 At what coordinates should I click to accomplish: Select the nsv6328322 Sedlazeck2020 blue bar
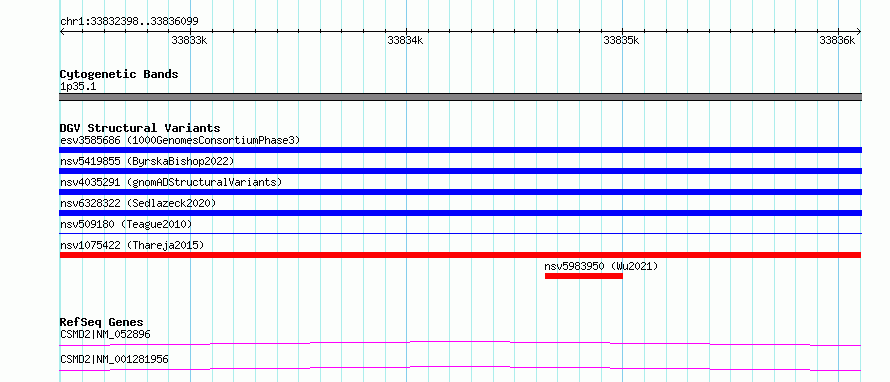click(x=460, y=213)
